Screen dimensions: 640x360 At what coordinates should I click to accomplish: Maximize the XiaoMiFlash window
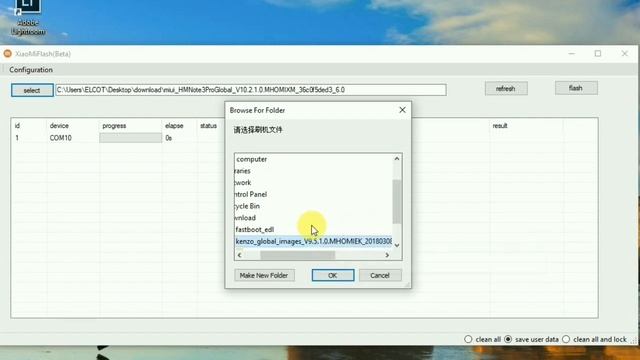point(598,53)
